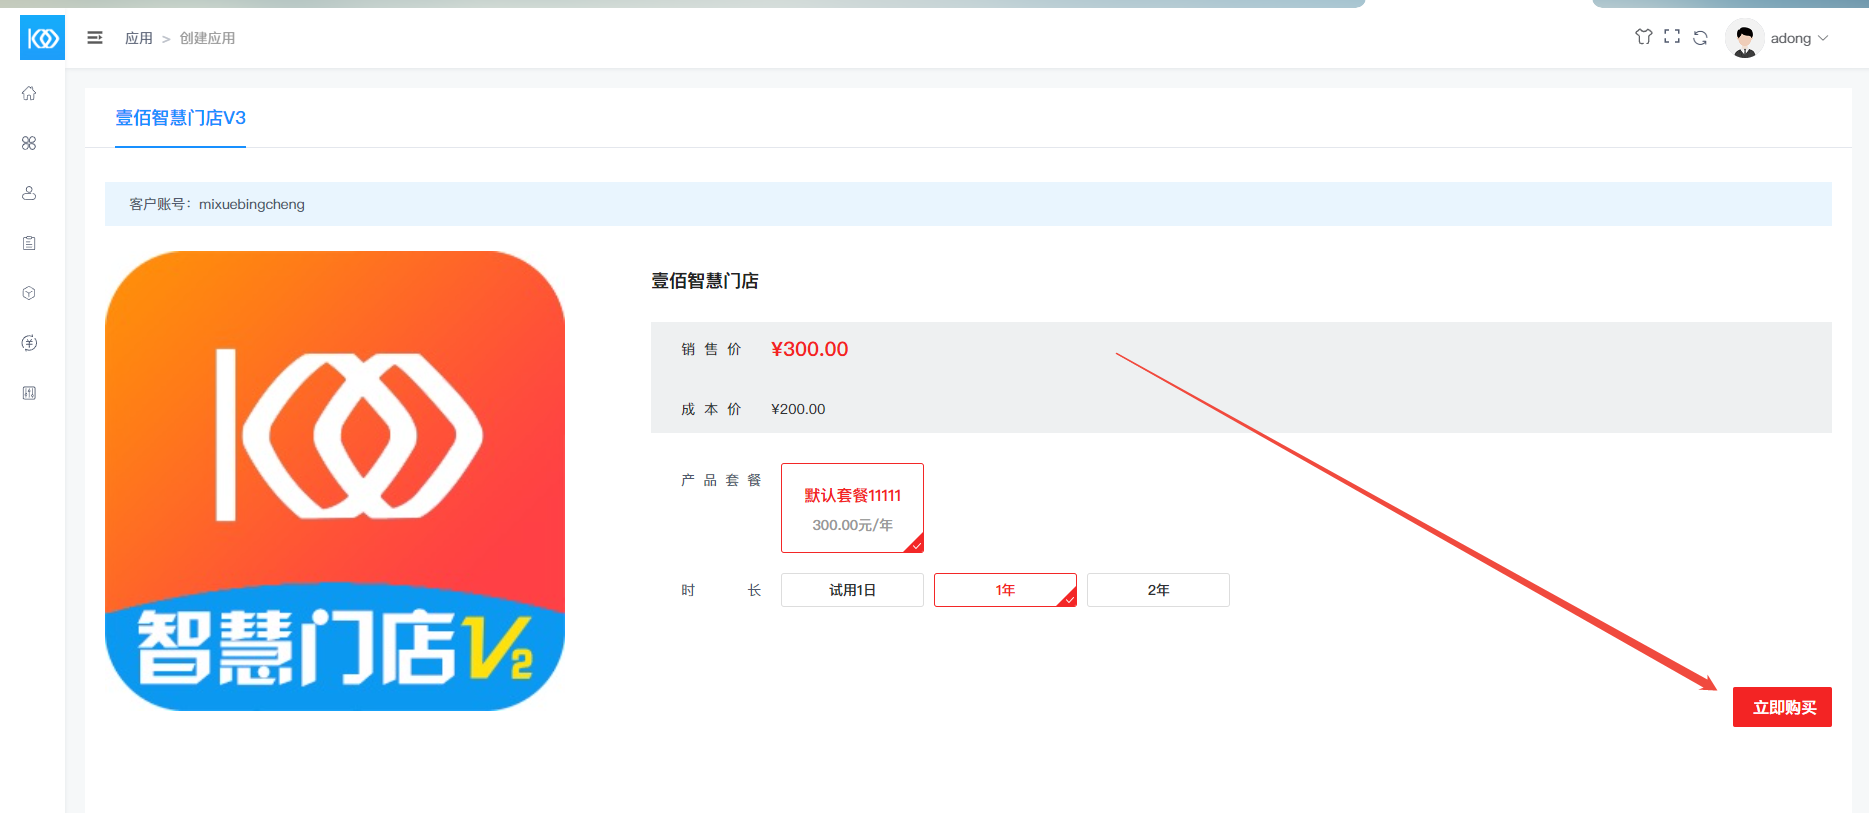Click the T-shirt theme icon
Image resolution: width=1869 pixels, height=813 pixels.
tap(1643, 37)
